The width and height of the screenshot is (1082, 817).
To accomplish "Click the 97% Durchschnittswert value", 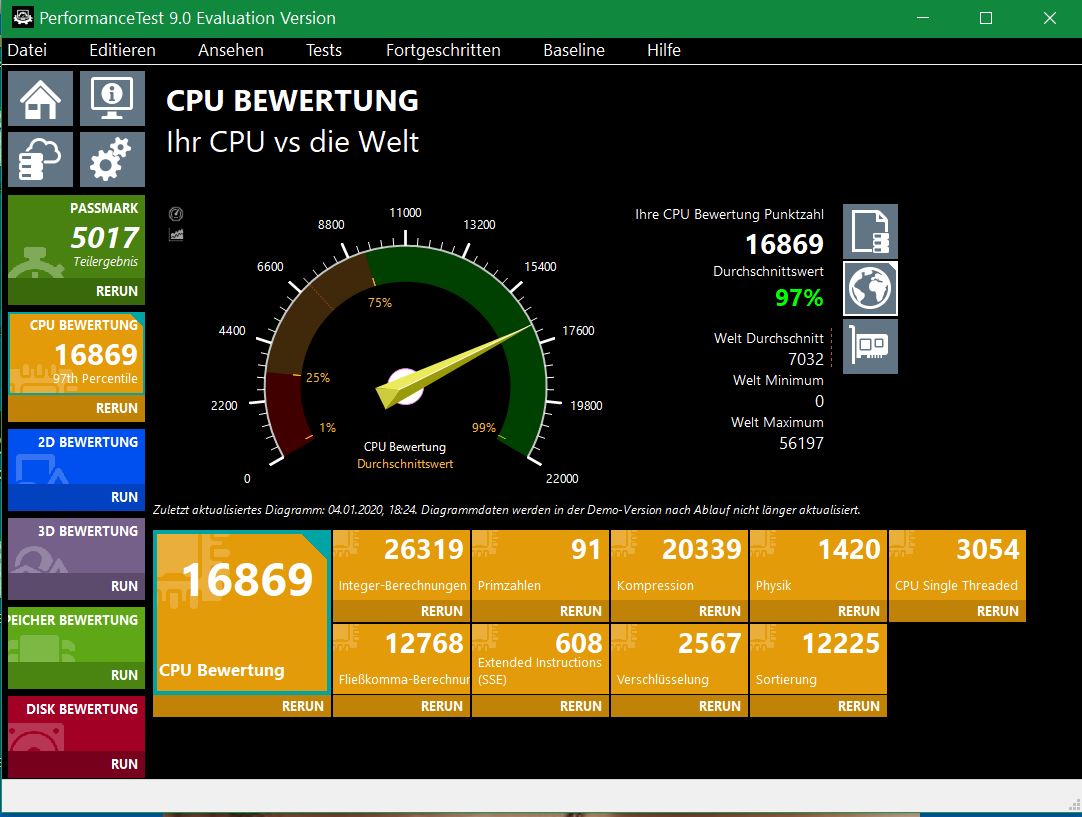I will point(798,298).
